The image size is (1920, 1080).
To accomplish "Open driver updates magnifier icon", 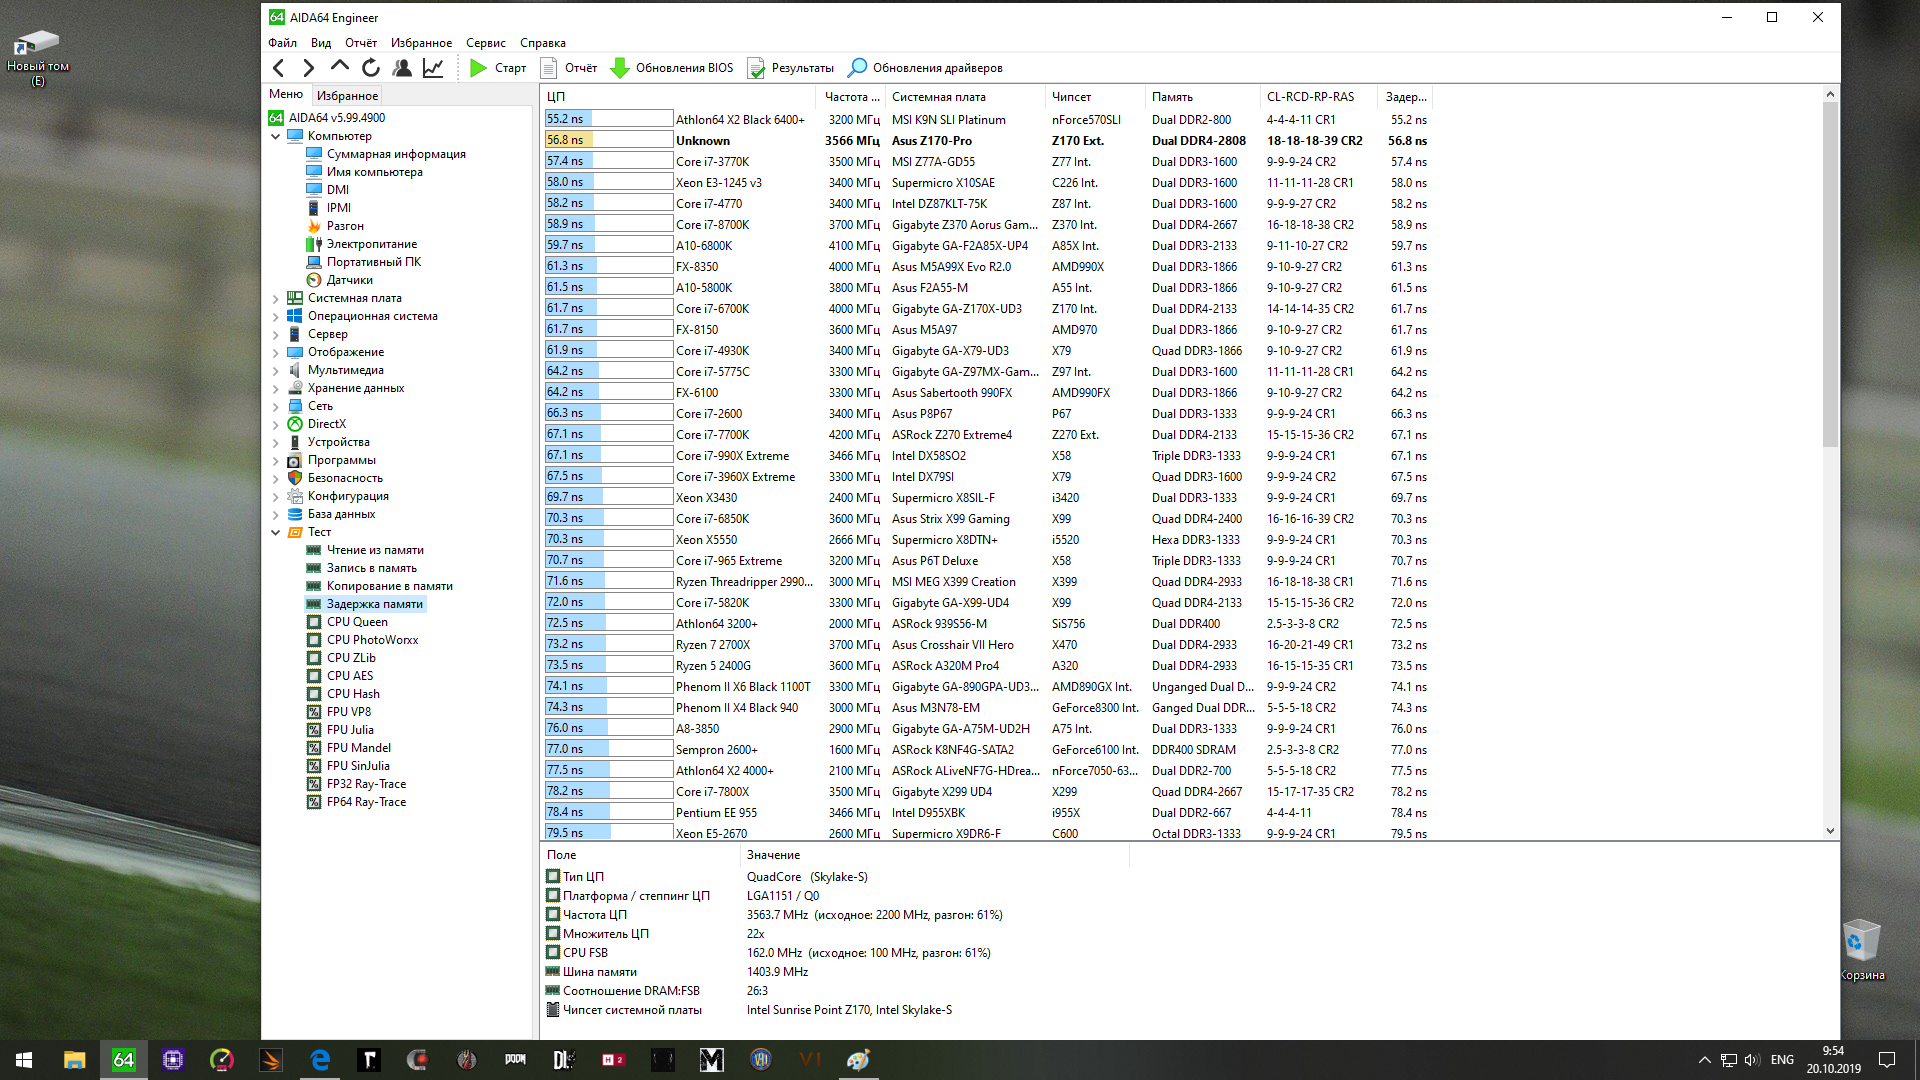I will point(857,68).
